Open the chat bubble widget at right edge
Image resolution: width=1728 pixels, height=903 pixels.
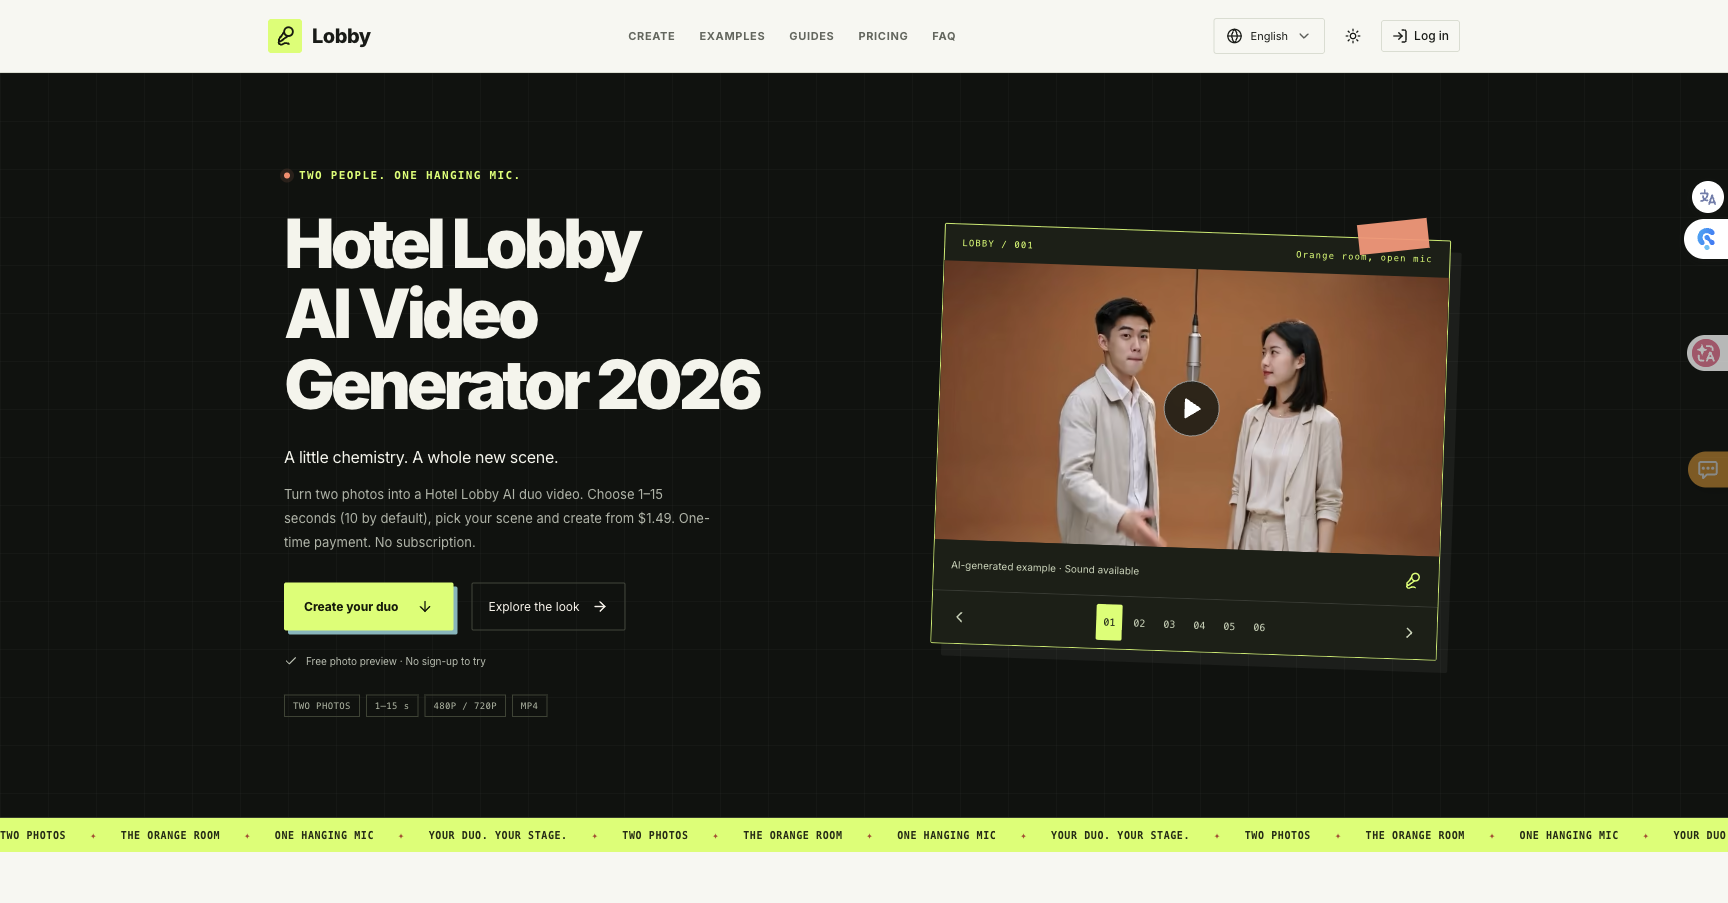click(1708, 469)
